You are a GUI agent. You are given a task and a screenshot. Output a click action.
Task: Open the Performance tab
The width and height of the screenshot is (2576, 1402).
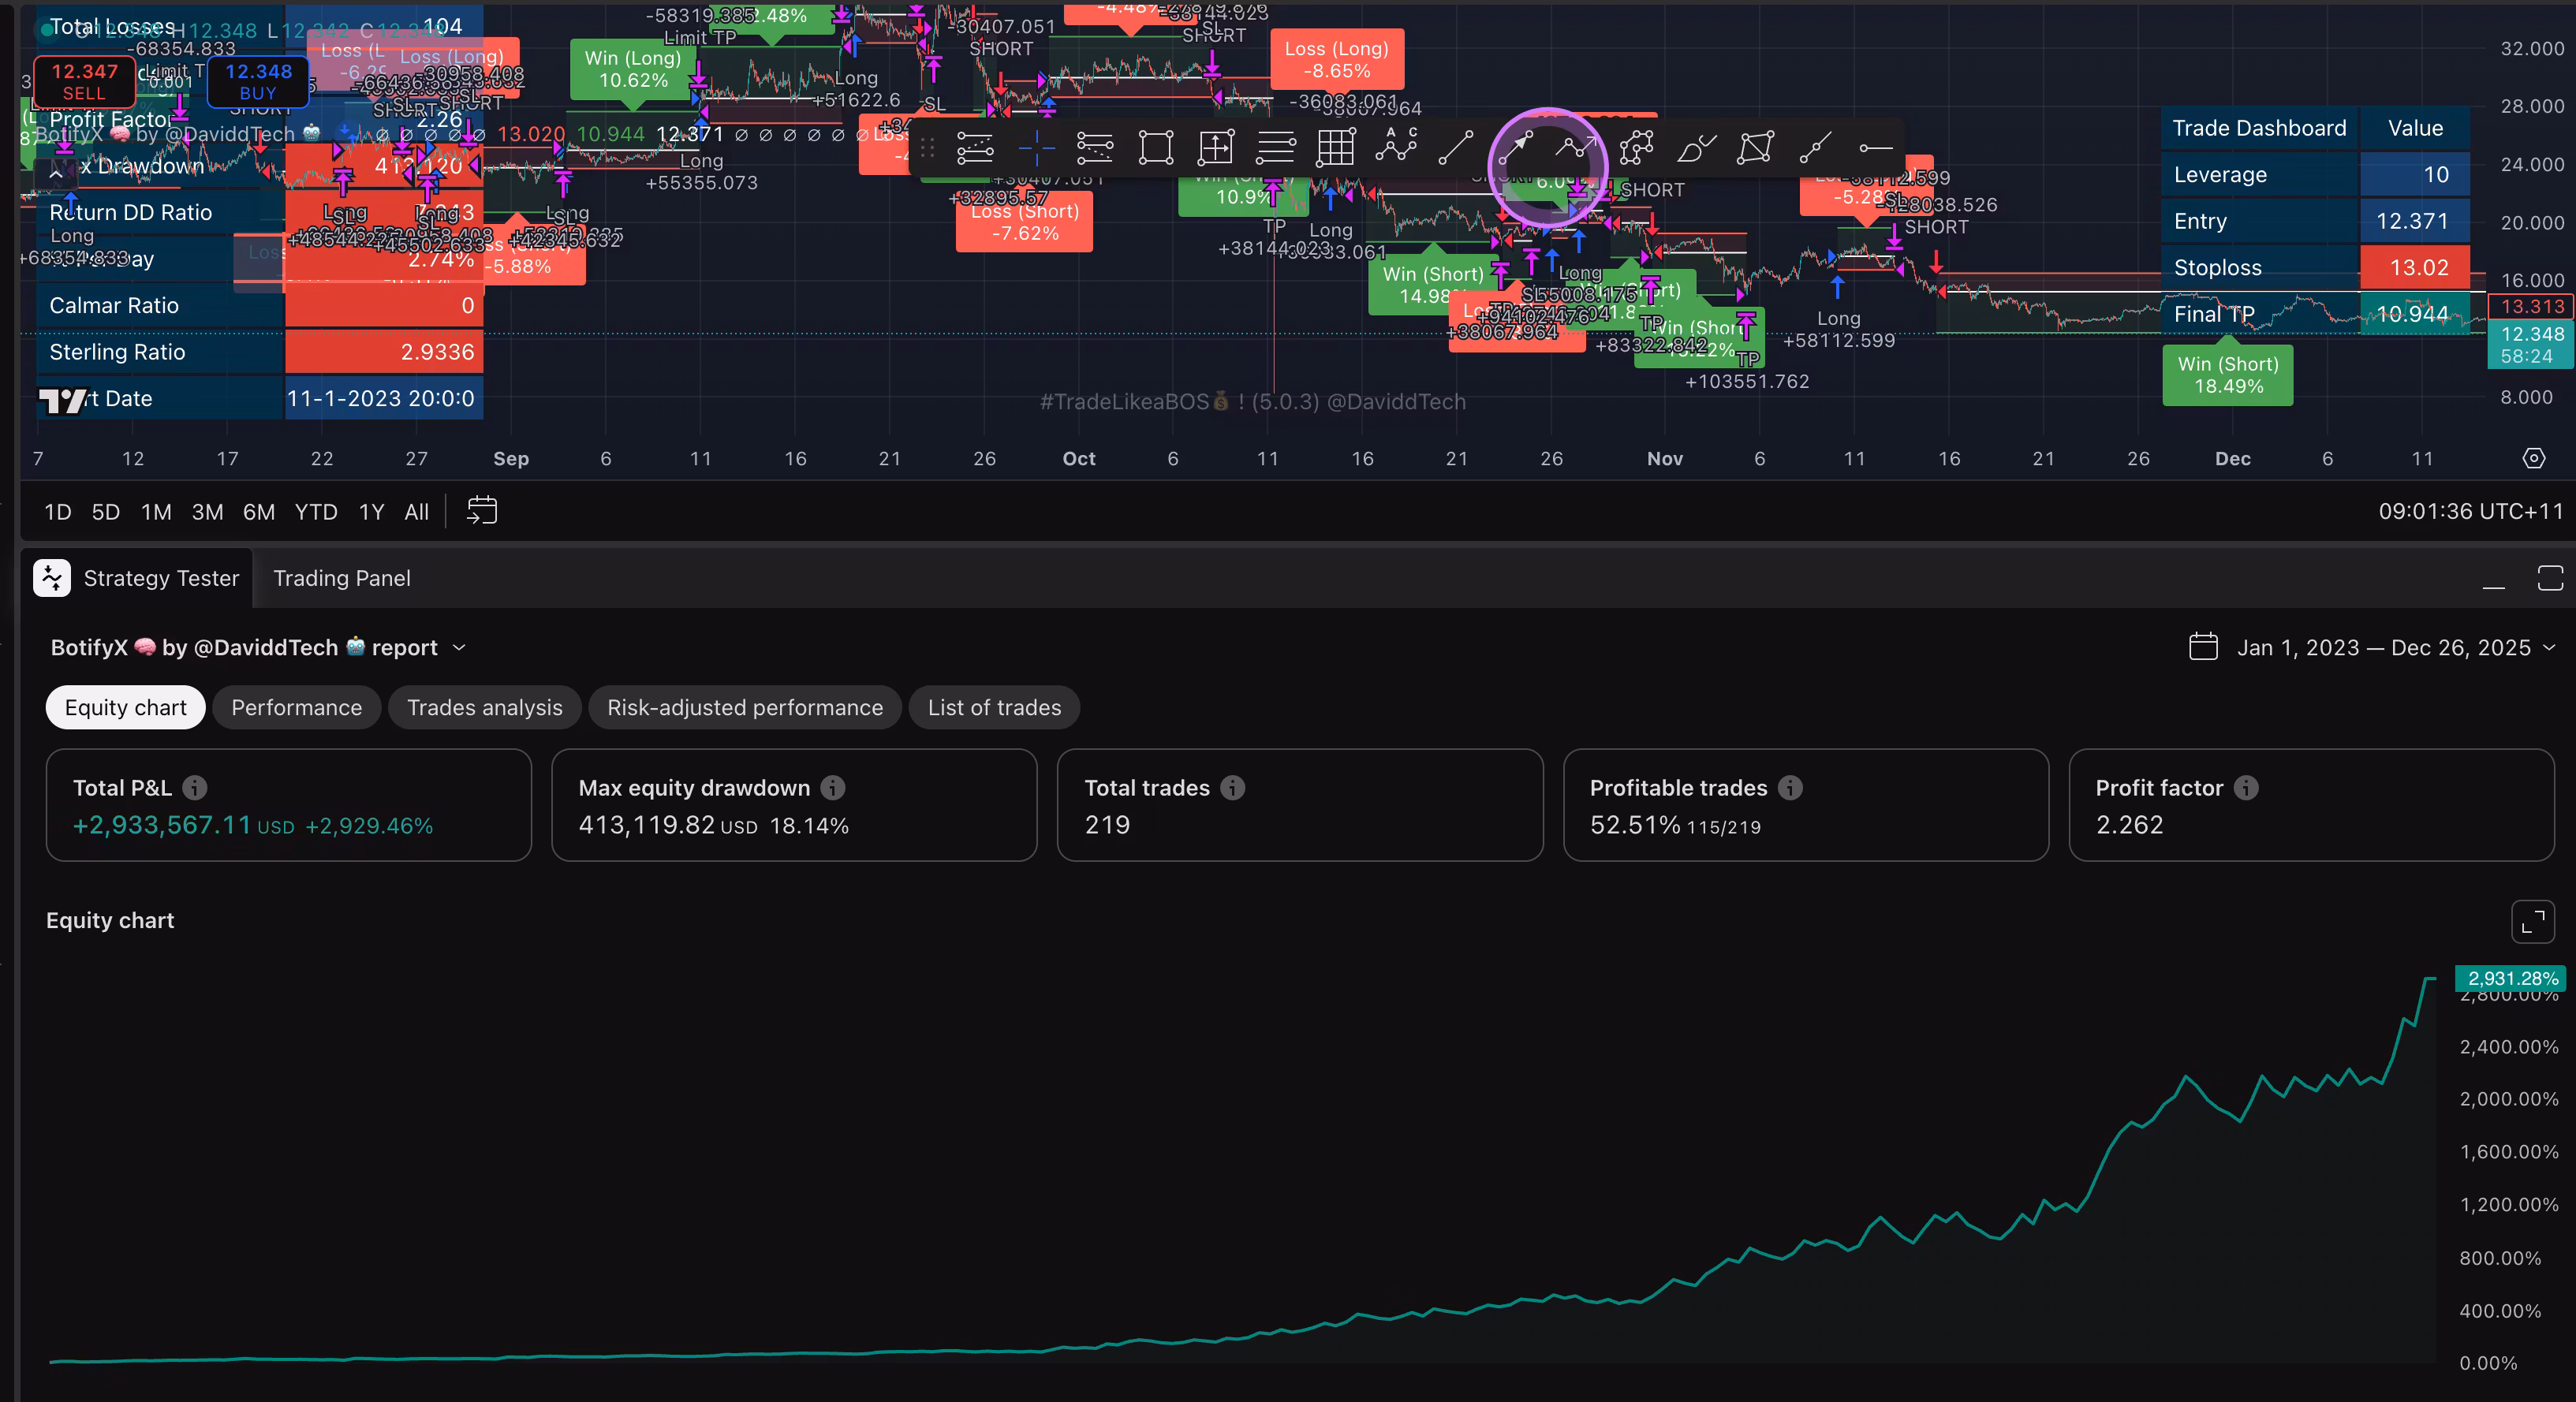click(x=296, y=707)
